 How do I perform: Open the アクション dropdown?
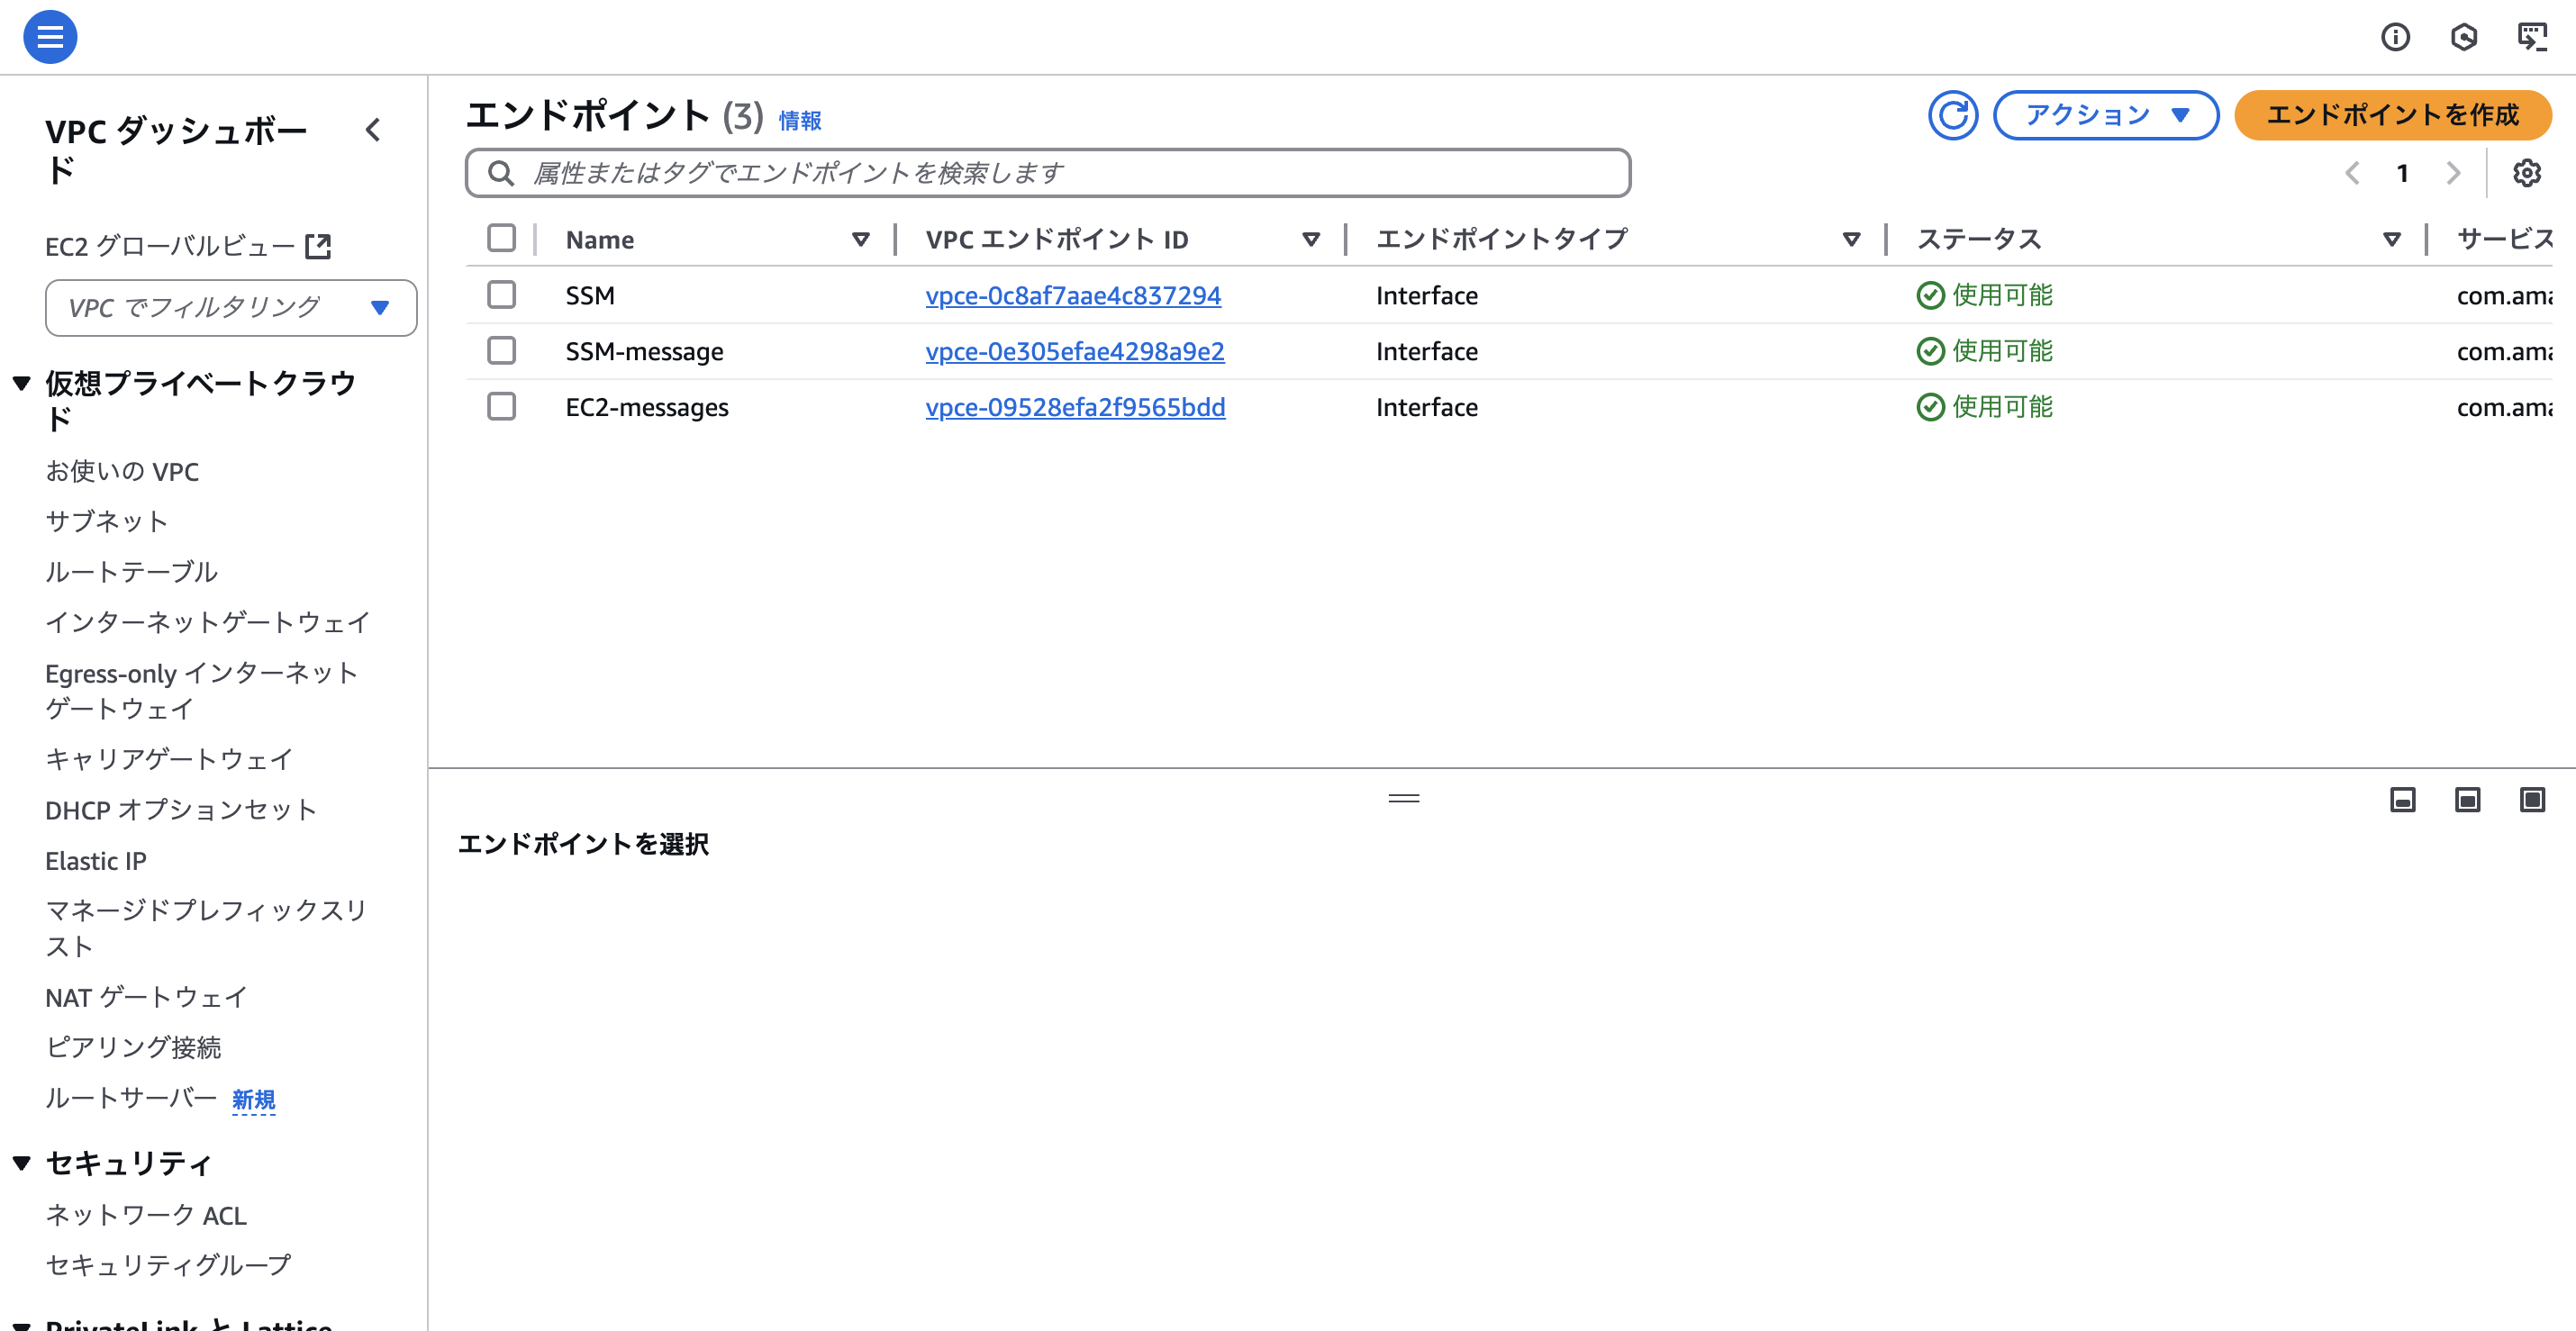[x=2105, y=115]
